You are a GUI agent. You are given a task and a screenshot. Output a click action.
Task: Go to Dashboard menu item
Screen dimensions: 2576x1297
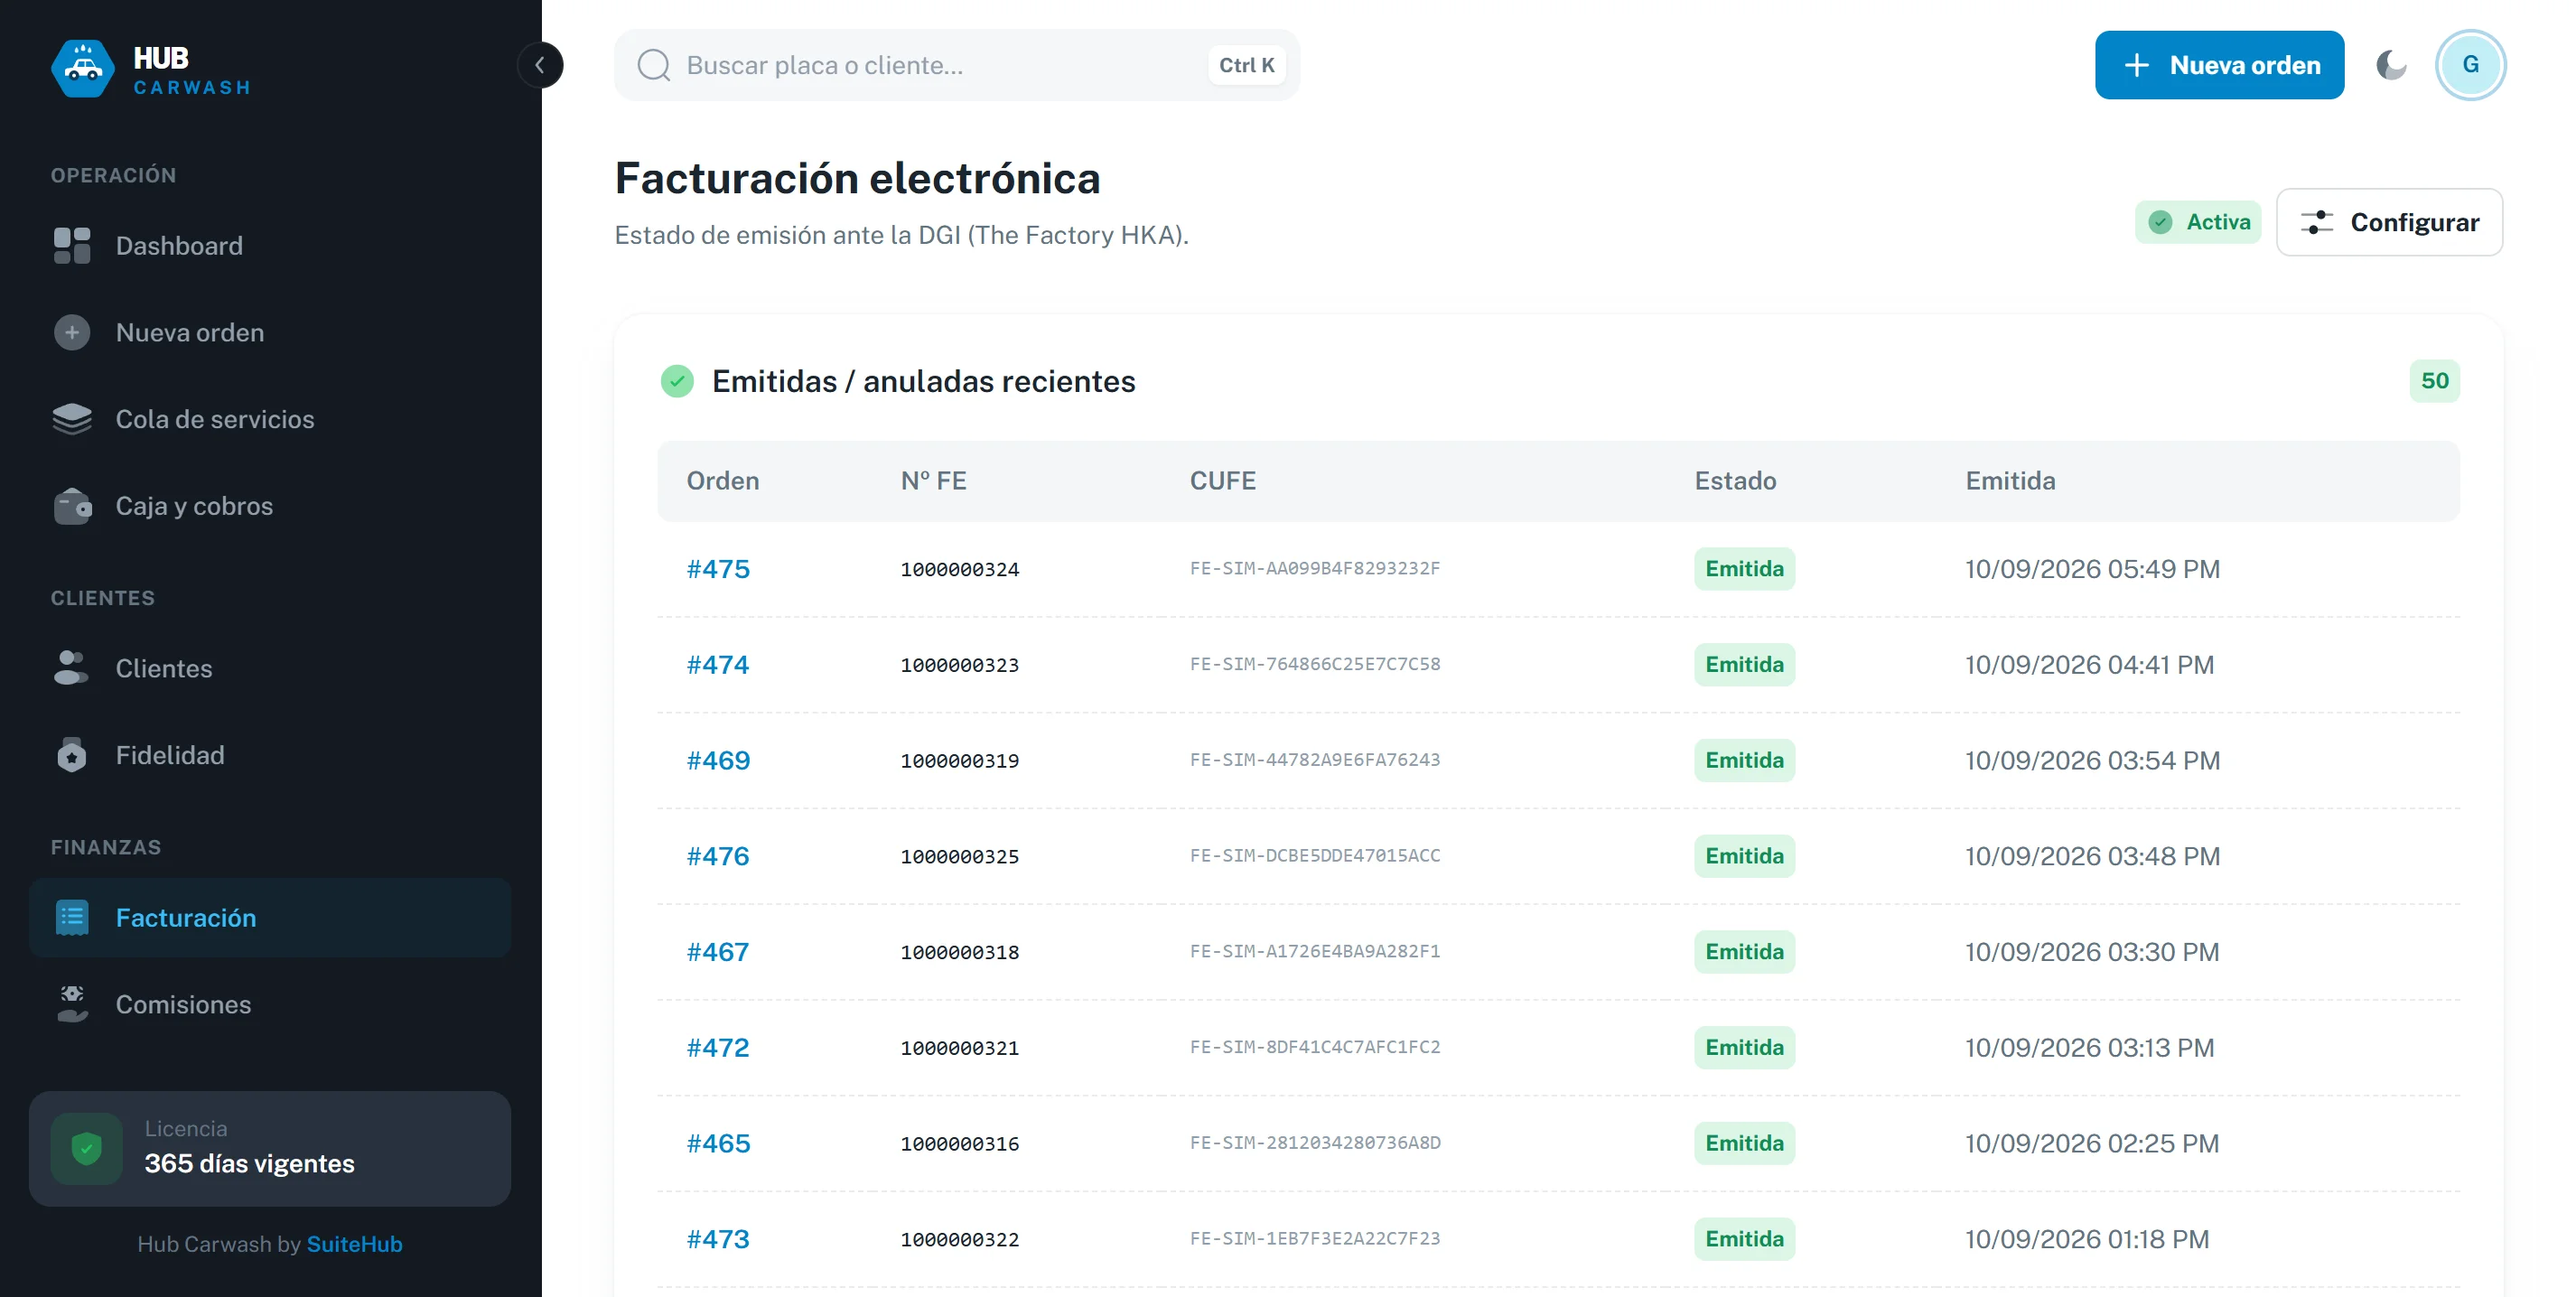pos(270,246)
